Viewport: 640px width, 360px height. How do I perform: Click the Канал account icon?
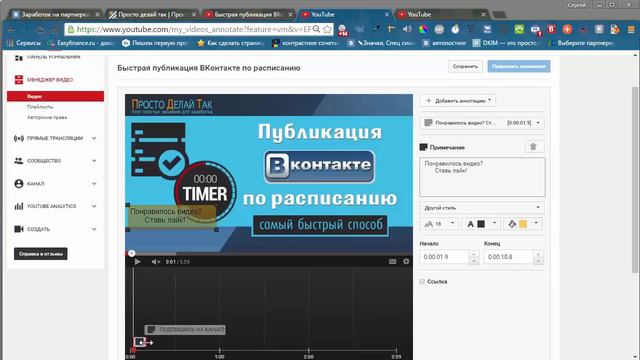coord(19,184)
